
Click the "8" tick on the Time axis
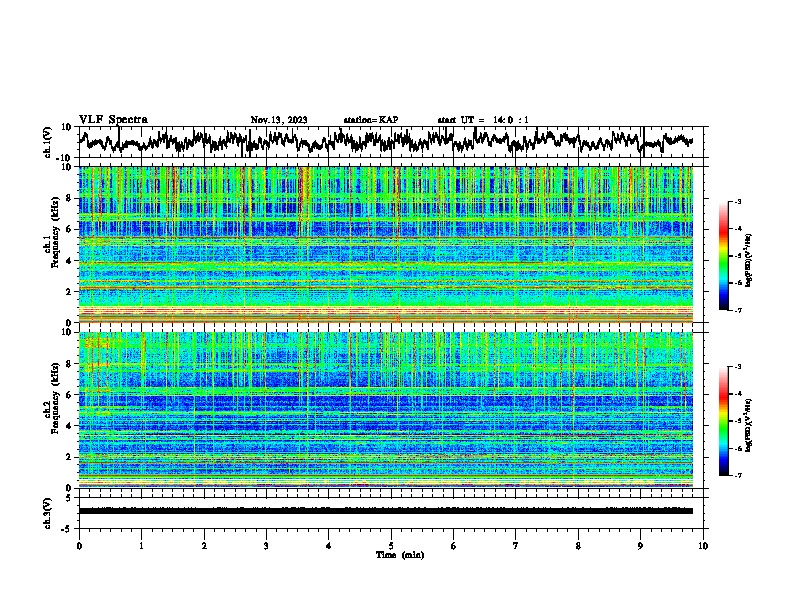[x=578, y=546]
